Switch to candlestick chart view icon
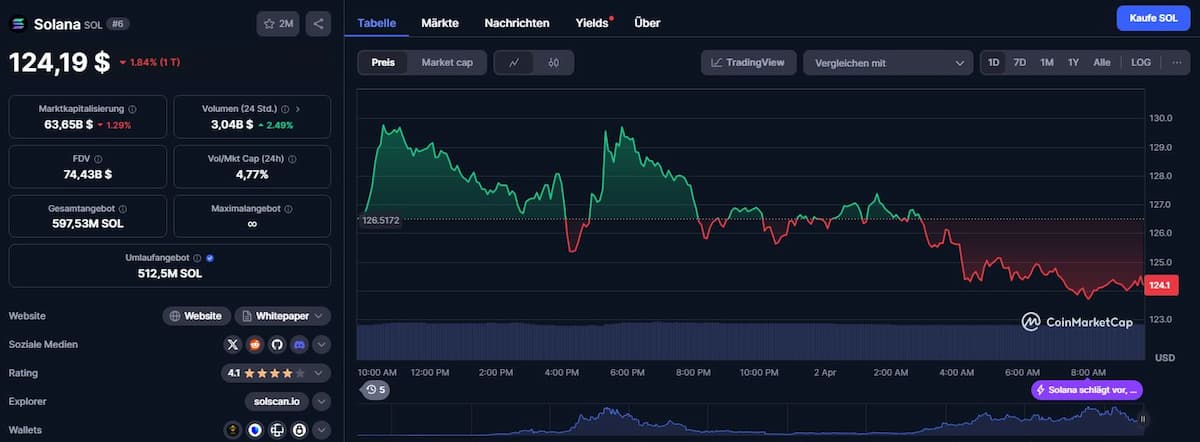Viewport: 1200px width, 442px height. [x=553, y=62]
